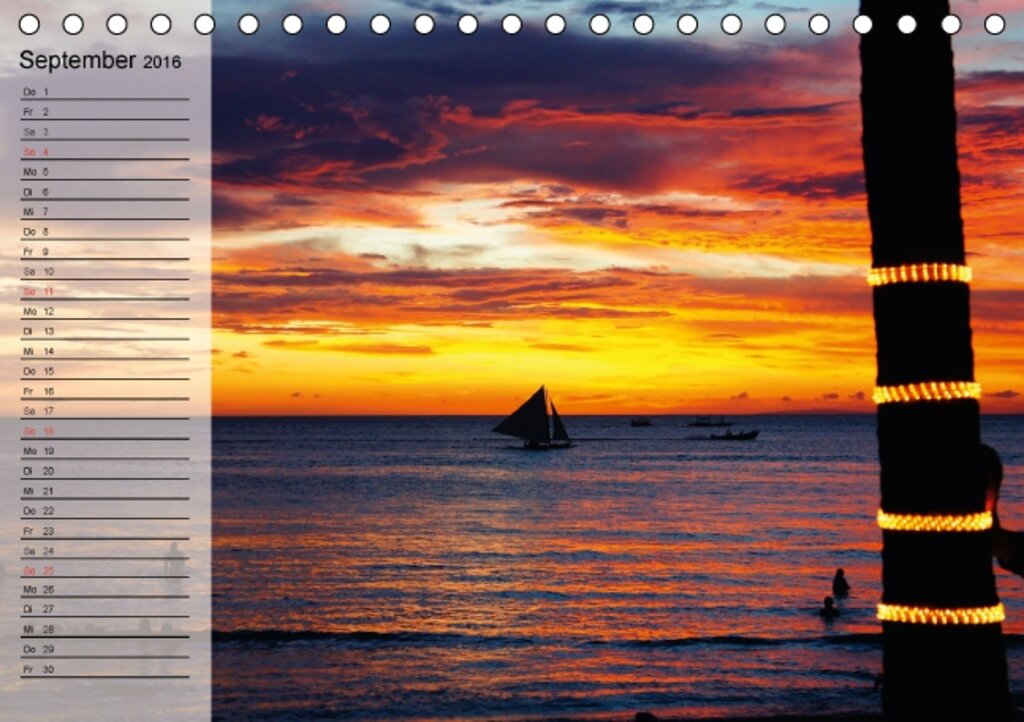
Task: Select the 'Sa 24' calendar row
Action: tap(104, 550)
